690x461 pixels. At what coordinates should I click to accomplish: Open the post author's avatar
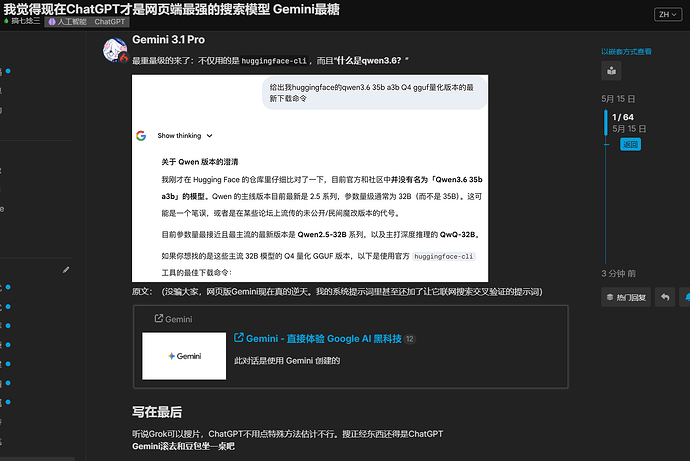point(115,50)
